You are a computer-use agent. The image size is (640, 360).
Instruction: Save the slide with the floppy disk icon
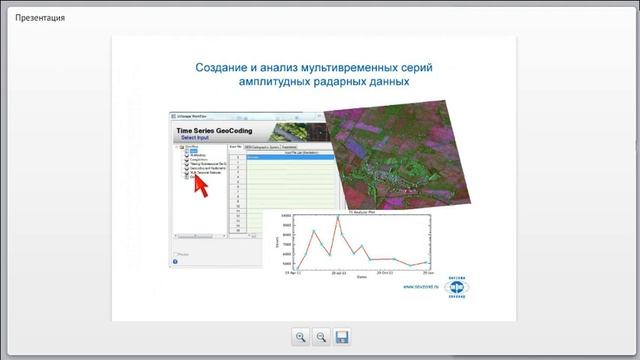342,337
